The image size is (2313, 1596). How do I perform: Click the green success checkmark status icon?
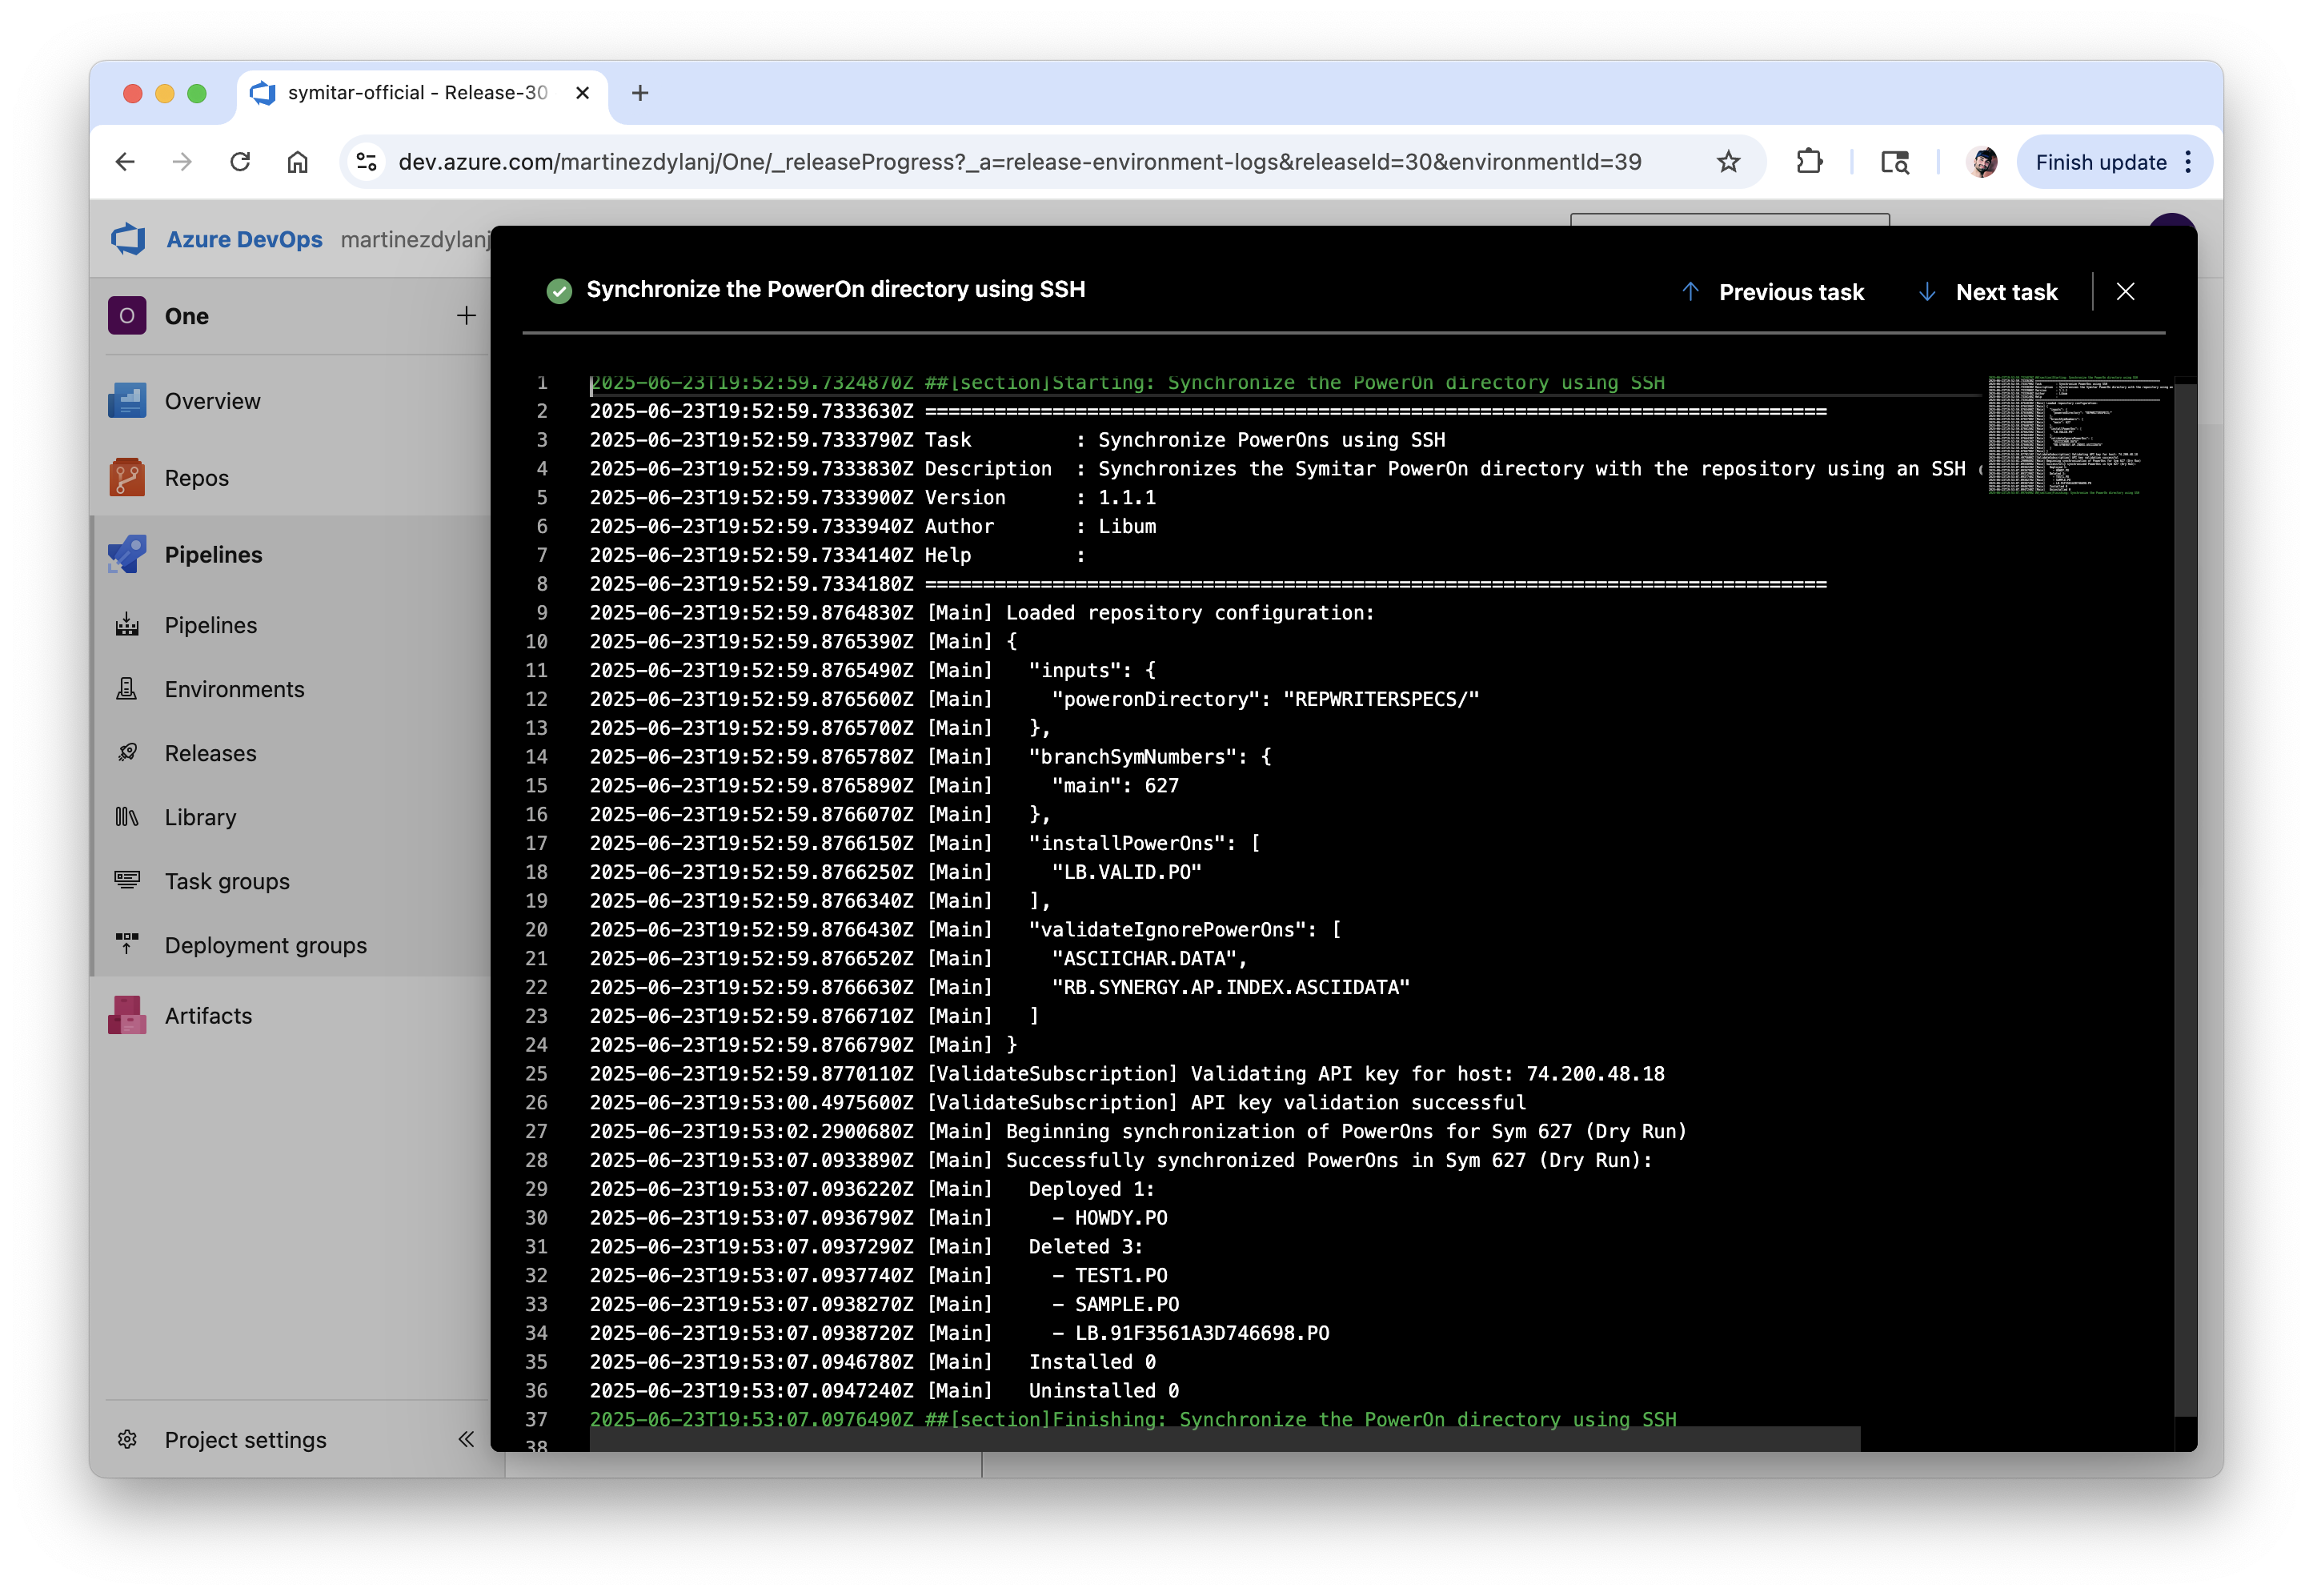click(559, 291)
